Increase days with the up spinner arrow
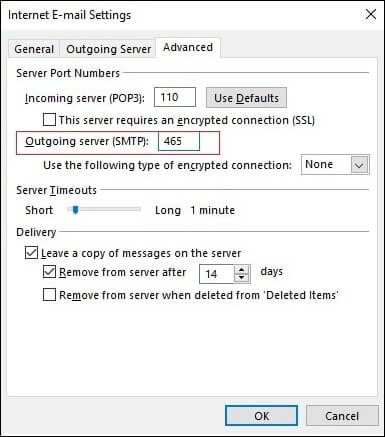The height and width of the screenshot is (437, 385). pos(242,270)
